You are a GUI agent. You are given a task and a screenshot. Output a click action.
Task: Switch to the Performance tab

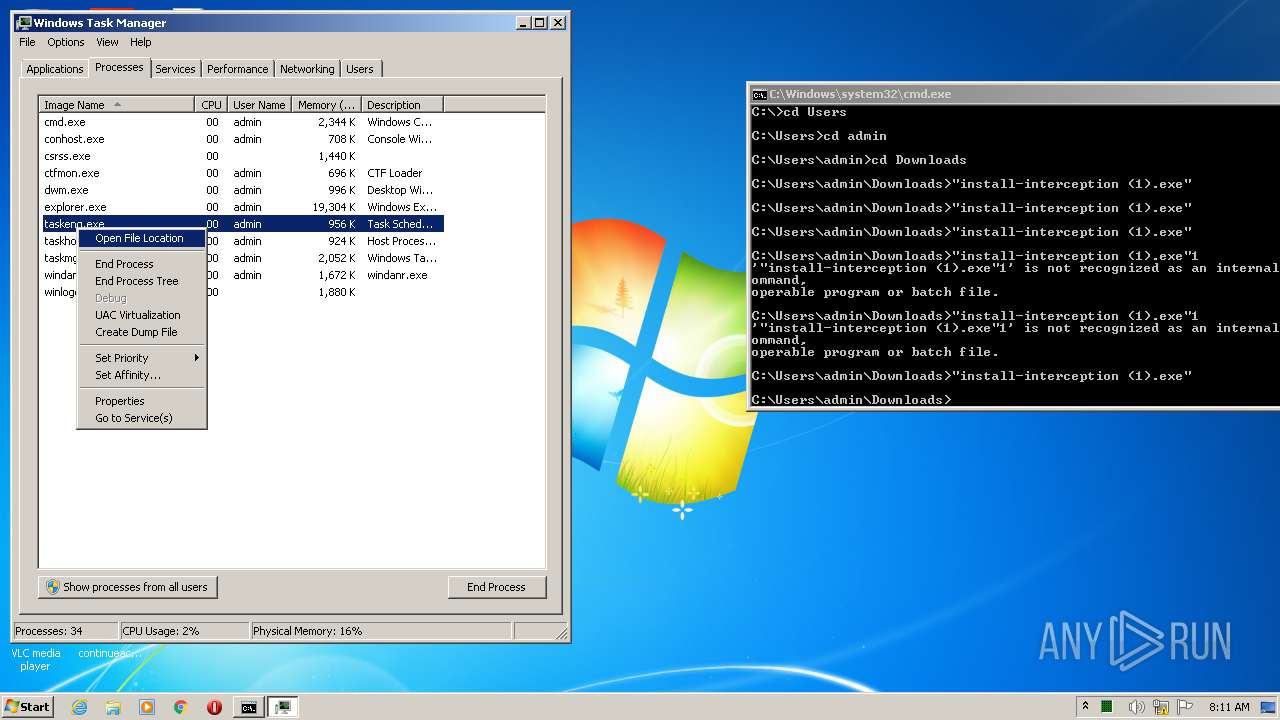(x=238, y=69)
